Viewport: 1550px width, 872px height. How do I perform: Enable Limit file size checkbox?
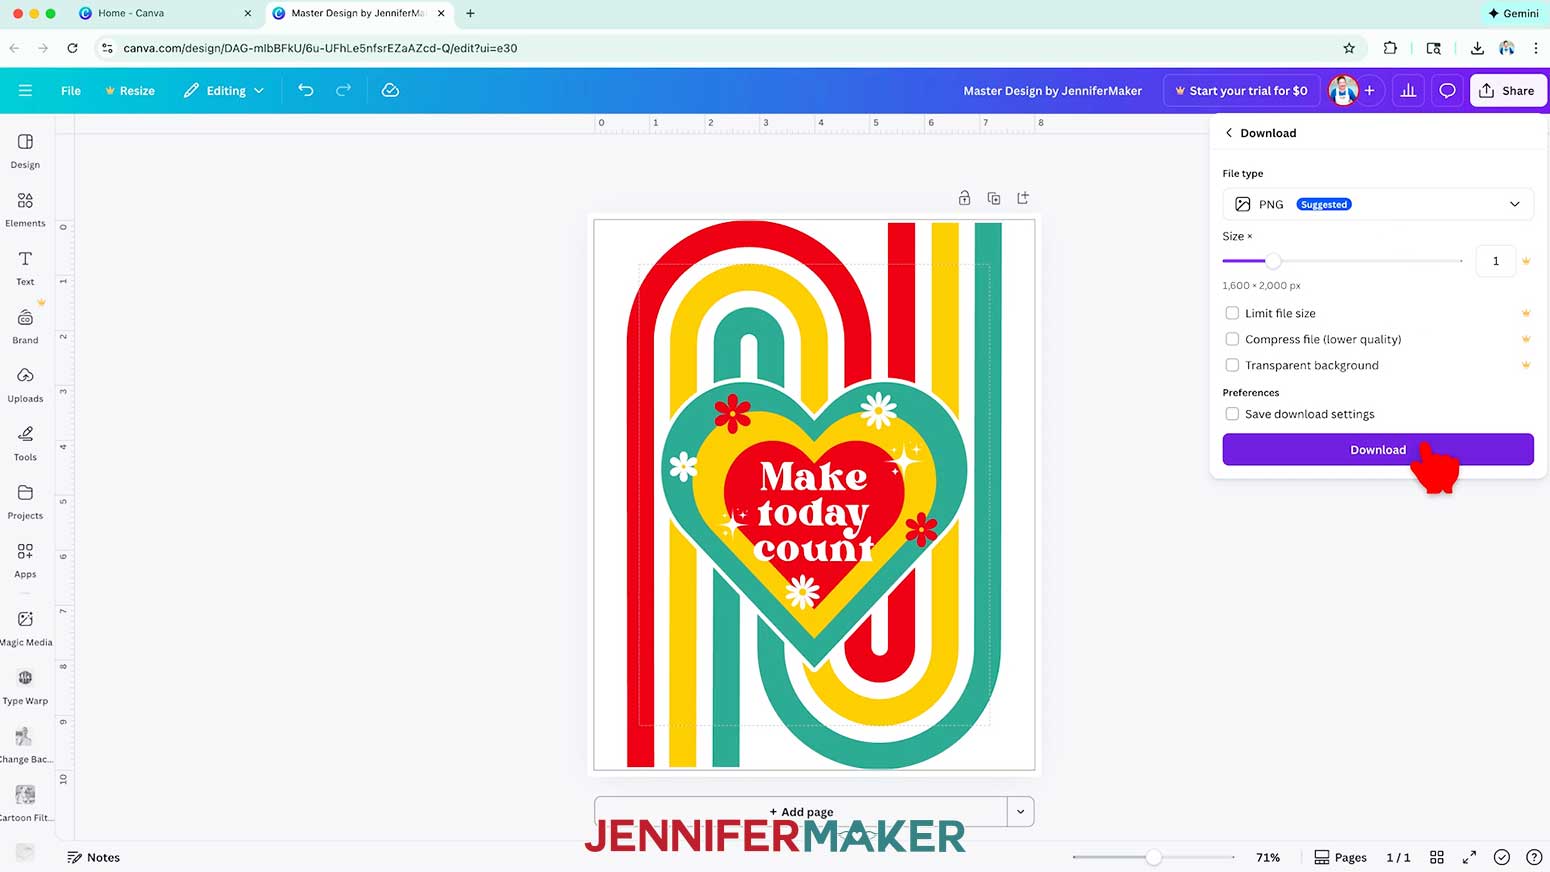pyautogui.click(x=1232, y=313)
